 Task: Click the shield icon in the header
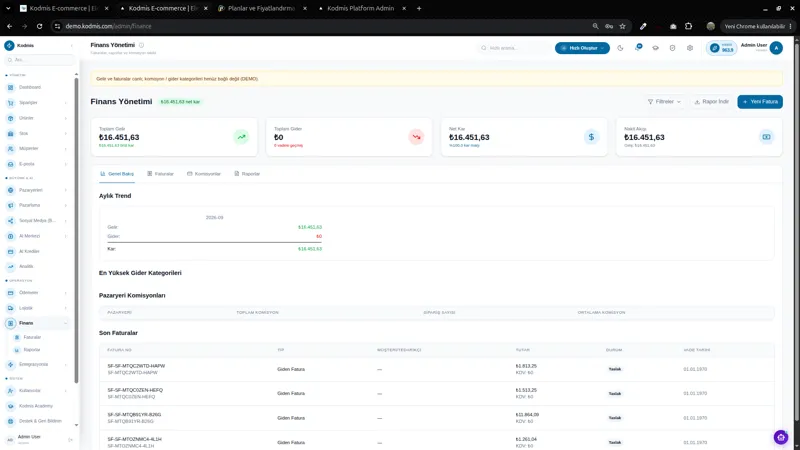tap(672, 48)
